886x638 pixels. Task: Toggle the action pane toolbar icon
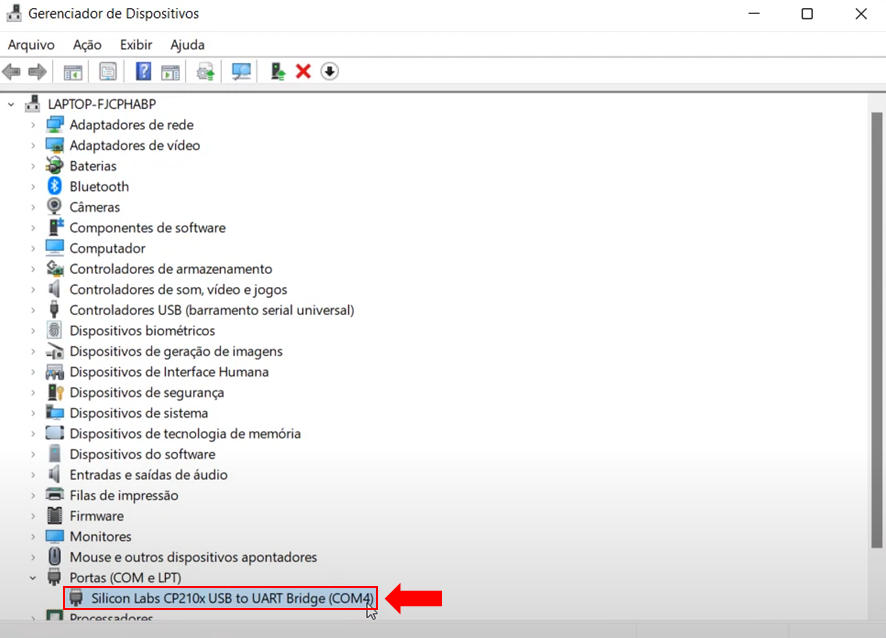[x=170, y=72]
